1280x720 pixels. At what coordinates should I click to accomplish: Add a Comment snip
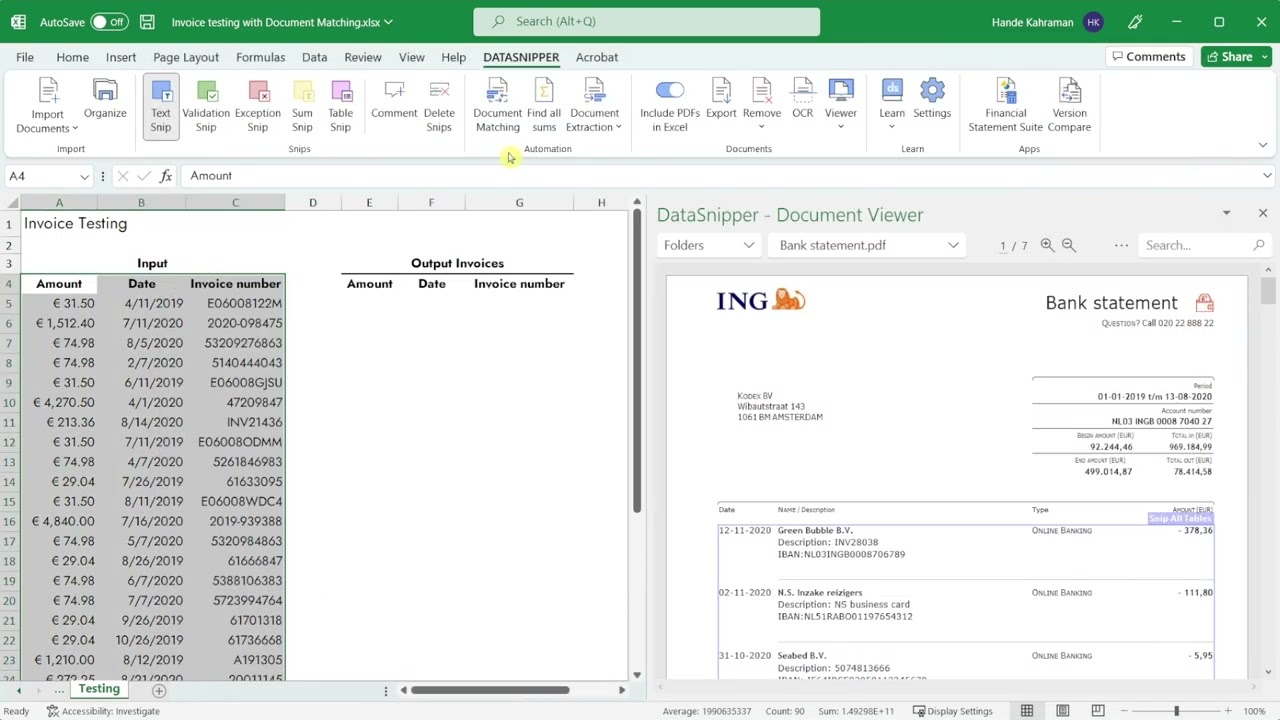pyautogui.click(x=394, y=100)
